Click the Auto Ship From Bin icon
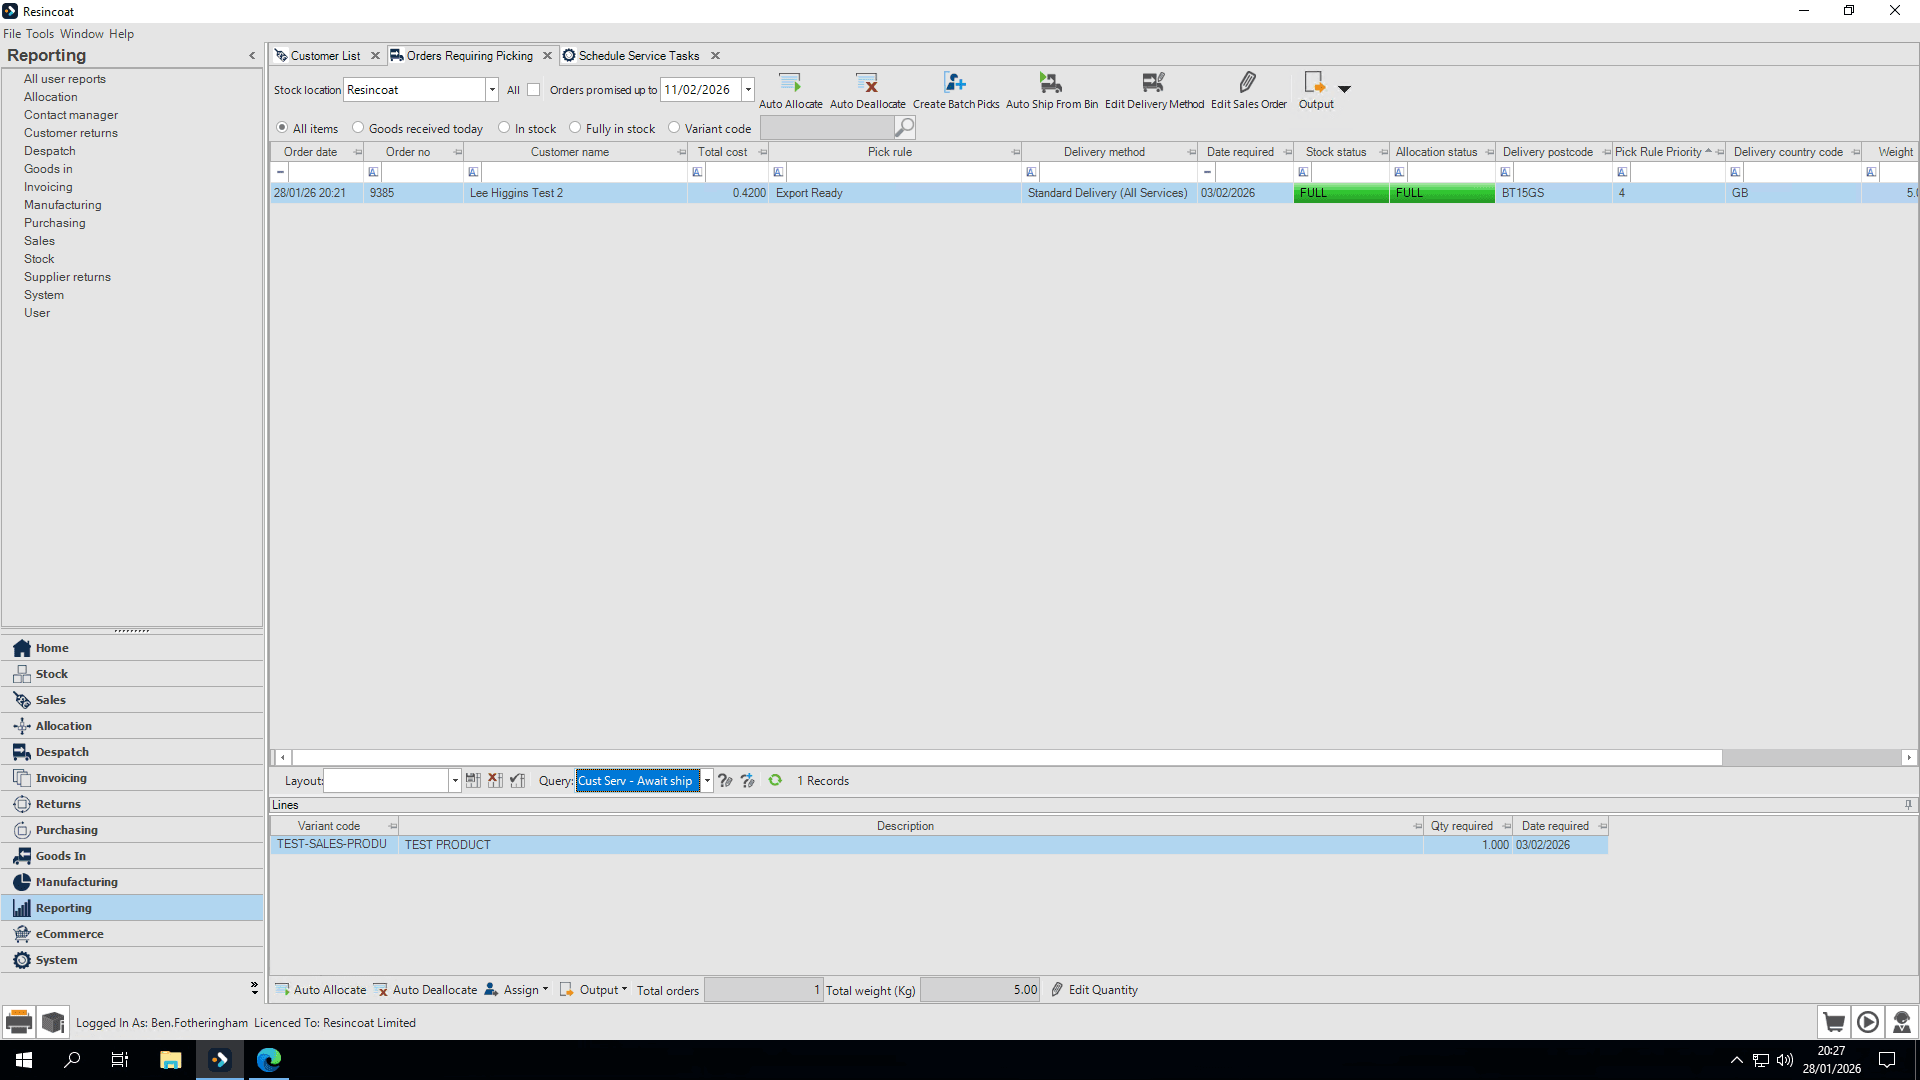Image resolution: width=1920 pixels, height=1080 pixels. [1051, 82]
